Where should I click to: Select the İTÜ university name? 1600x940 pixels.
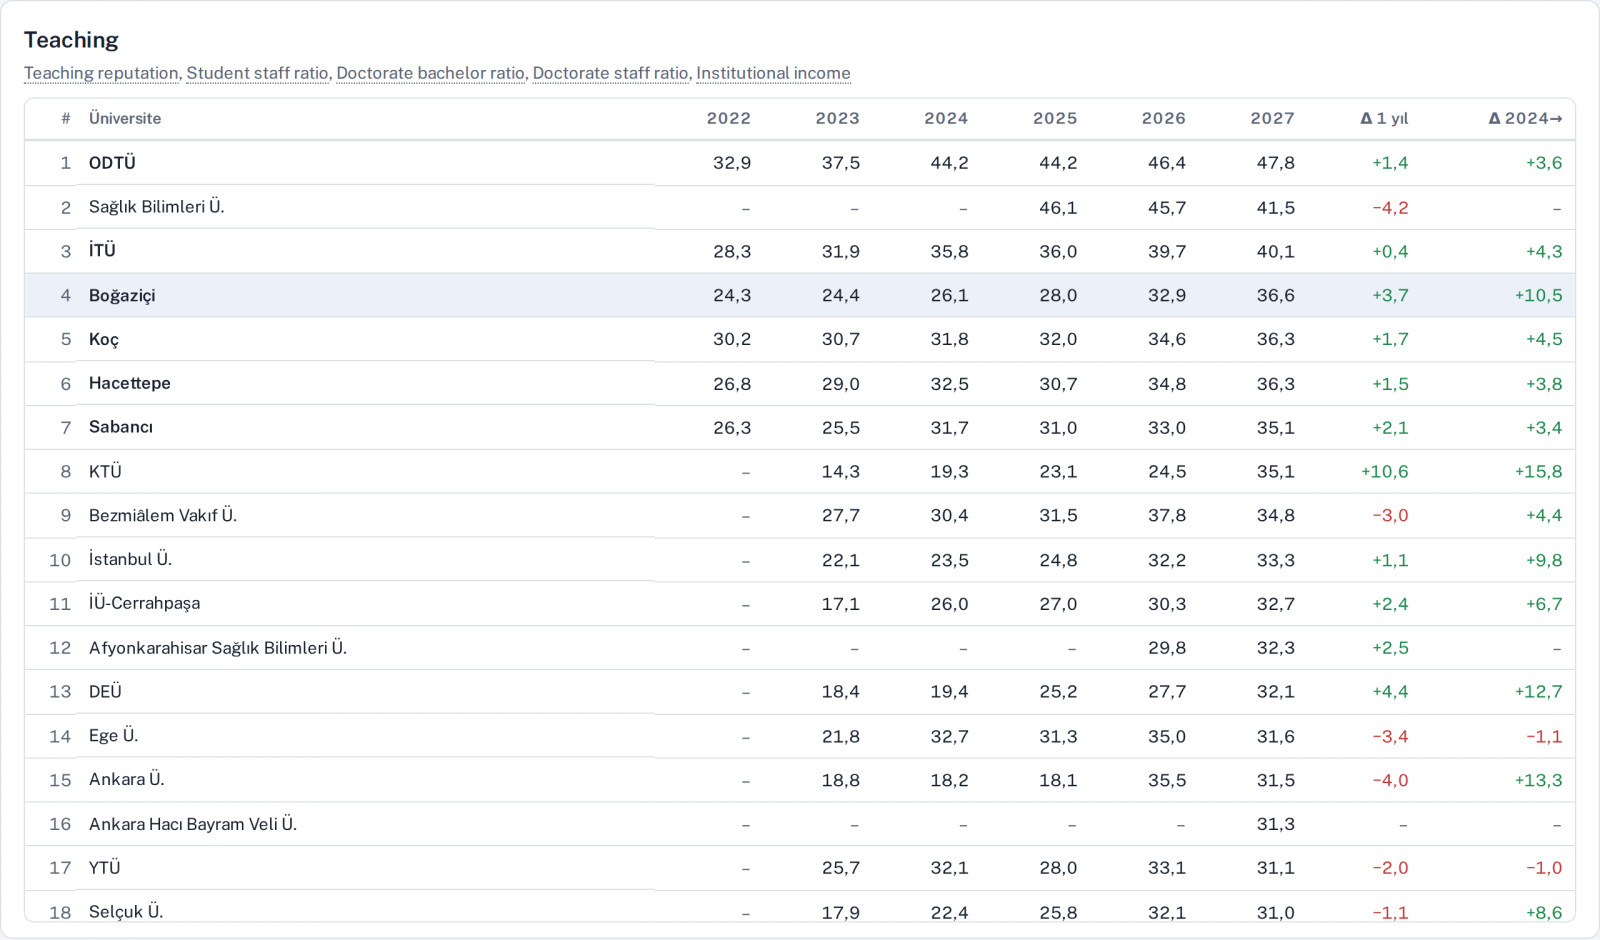102,251
